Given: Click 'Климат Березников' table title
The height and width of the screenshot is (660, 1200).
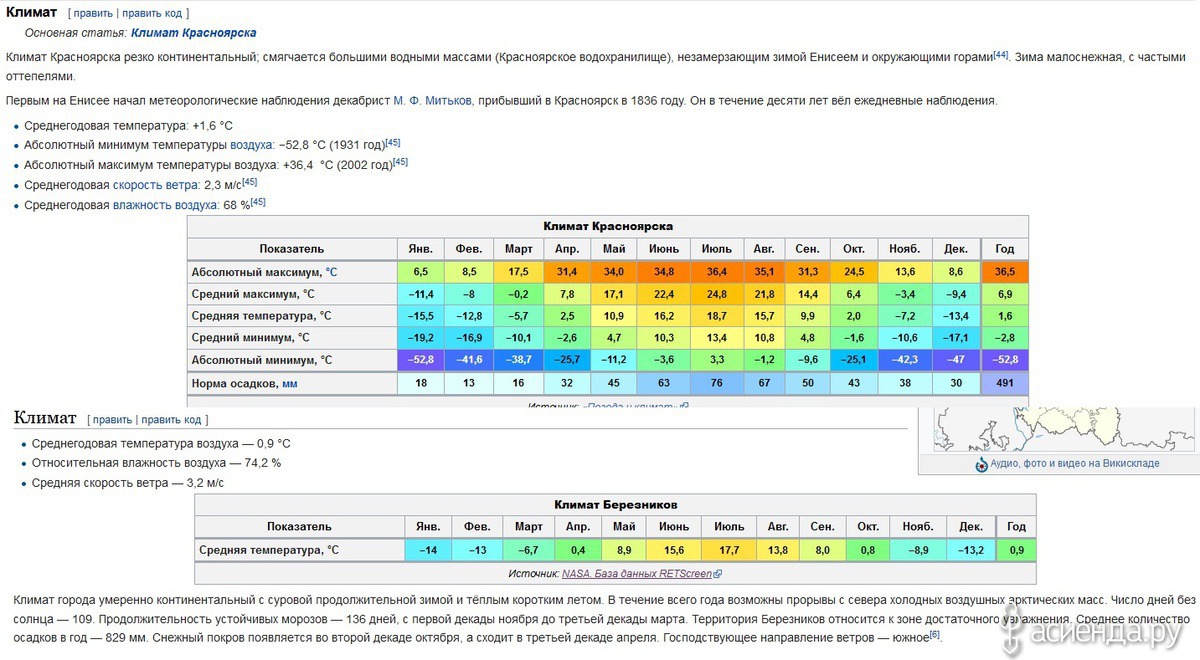Looking at the screenshot, I should 615,504.
